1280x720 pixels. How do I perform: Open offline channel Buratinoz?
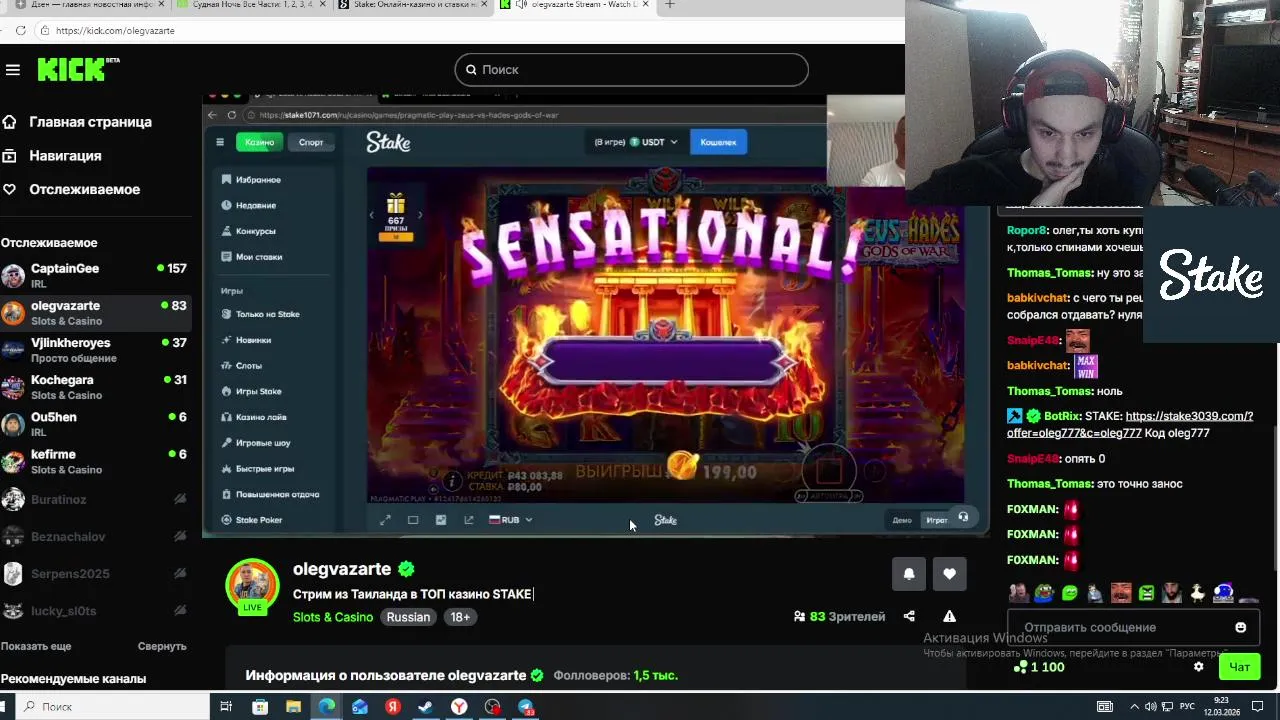(x=95, y=499)
